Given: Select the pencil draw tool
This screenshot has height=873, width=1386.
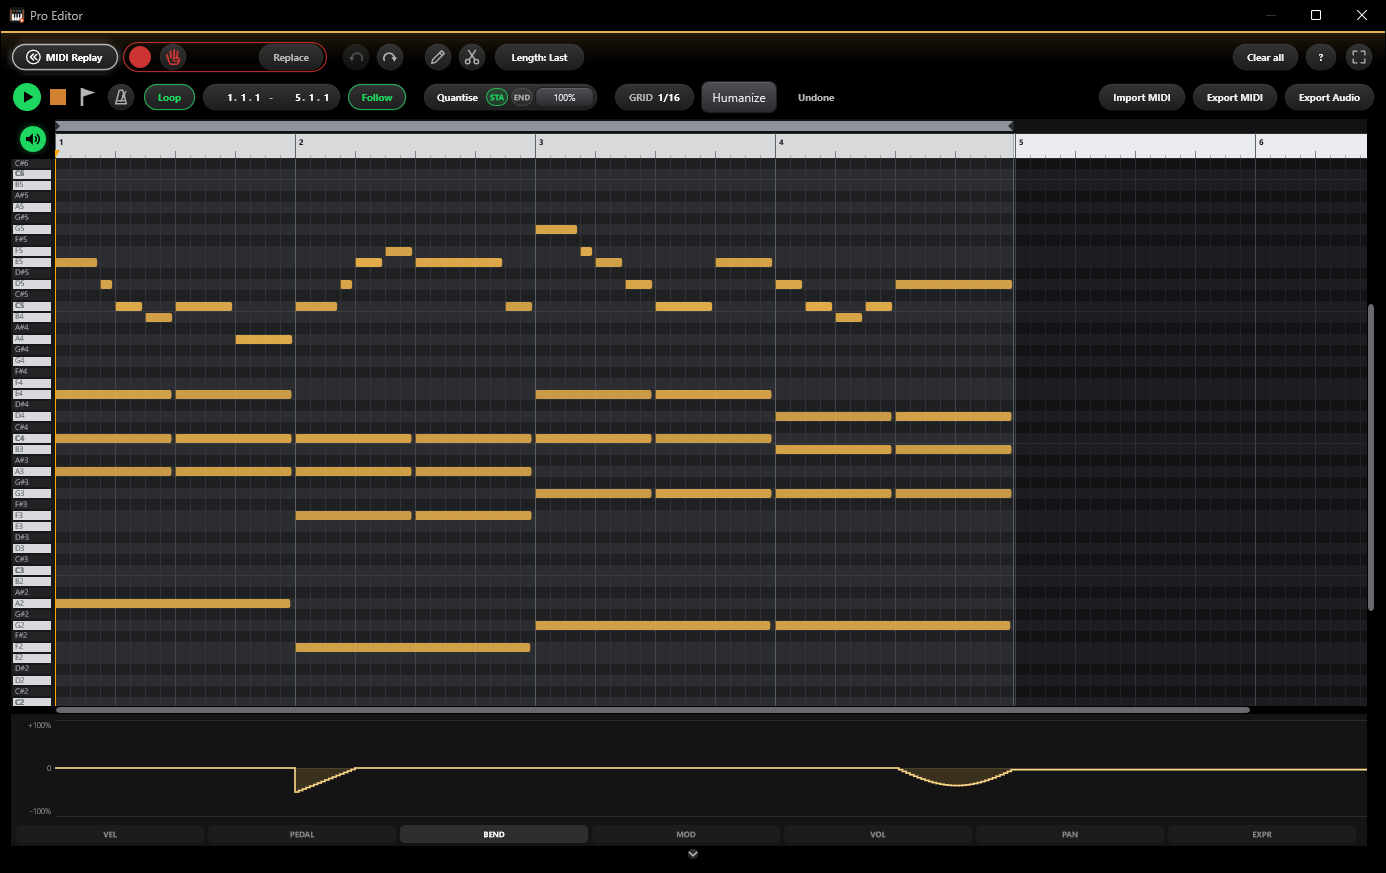Looking at the screenshot, I should point(438,57).
